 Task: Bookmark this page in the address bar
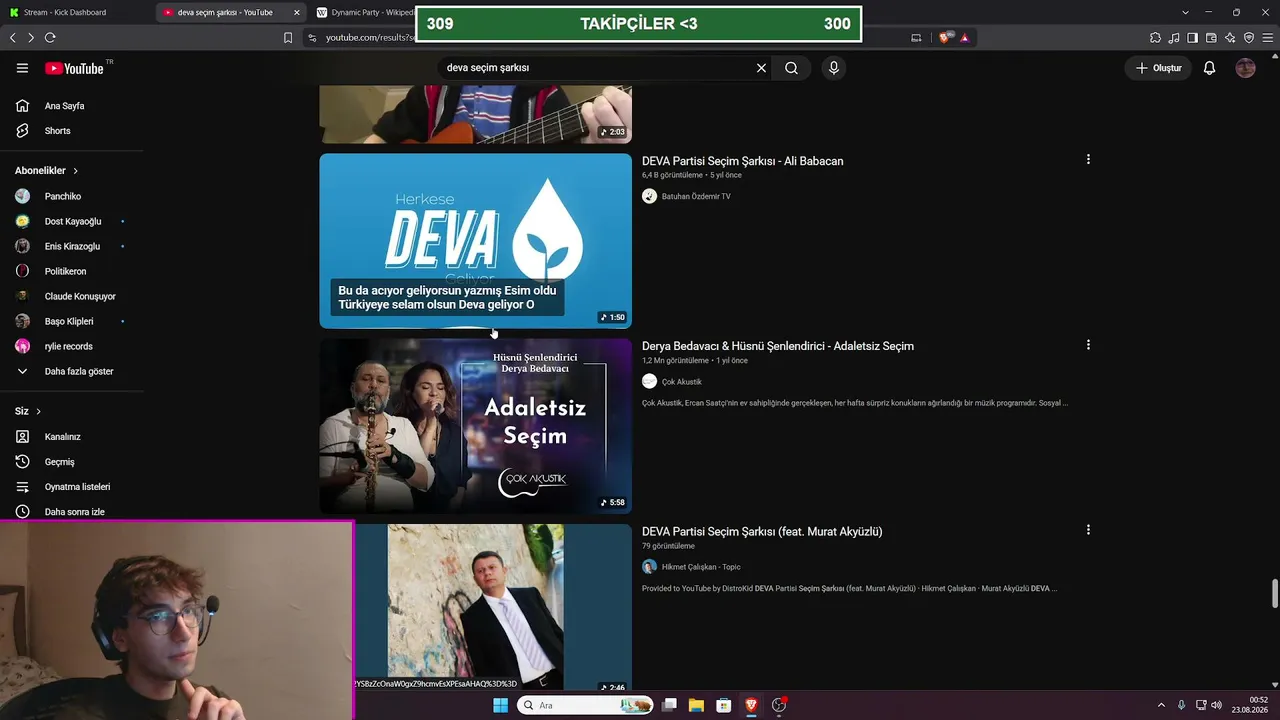(288, 38)
